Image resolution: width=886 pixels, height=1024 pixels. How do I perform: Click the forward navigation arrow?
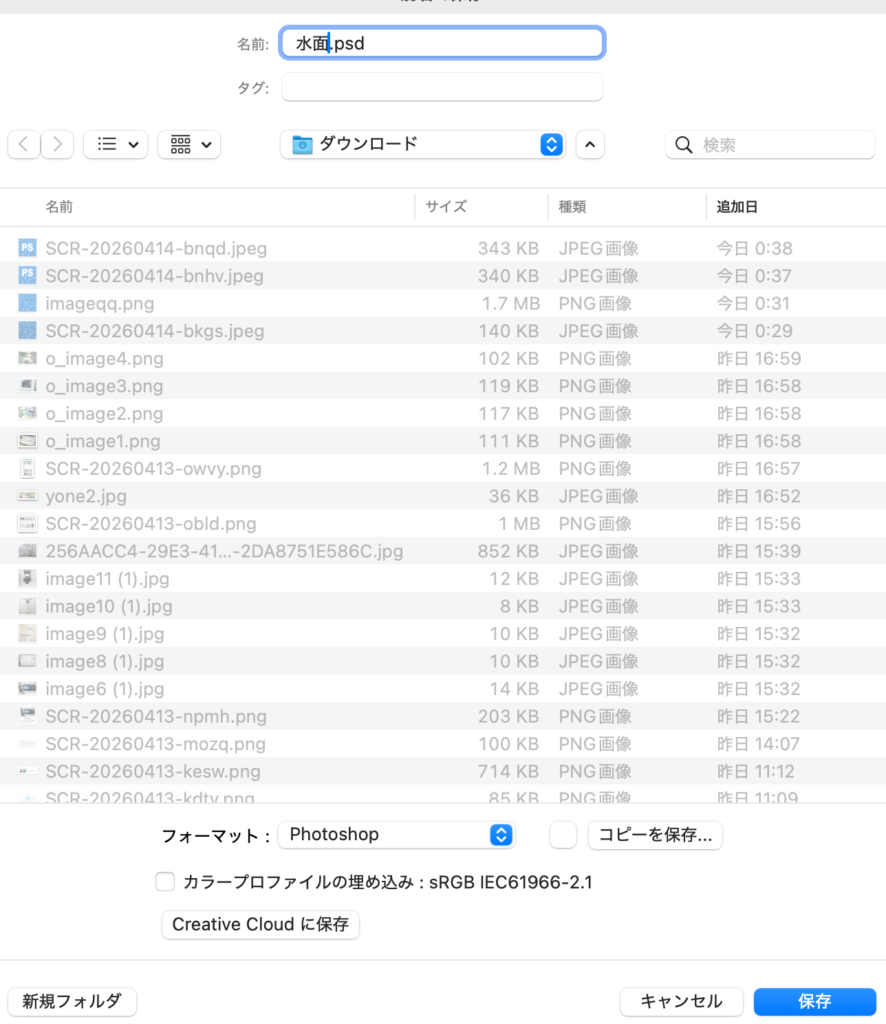(x=57, y=145)
